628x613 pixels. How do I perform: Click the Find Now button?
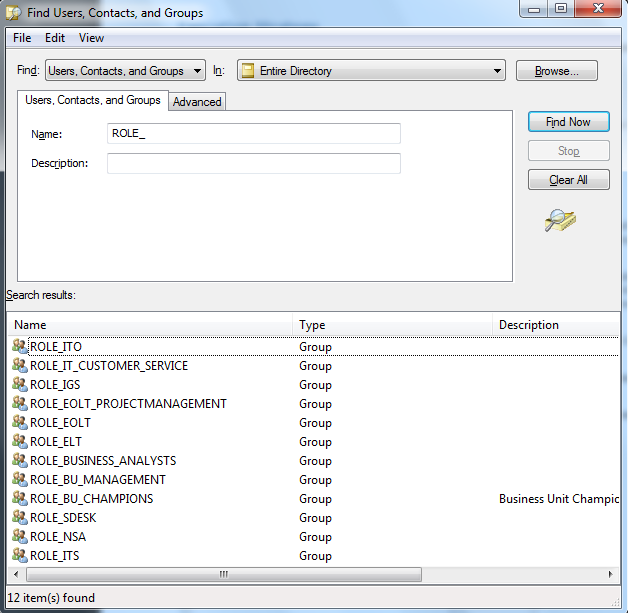click(569, 122)
